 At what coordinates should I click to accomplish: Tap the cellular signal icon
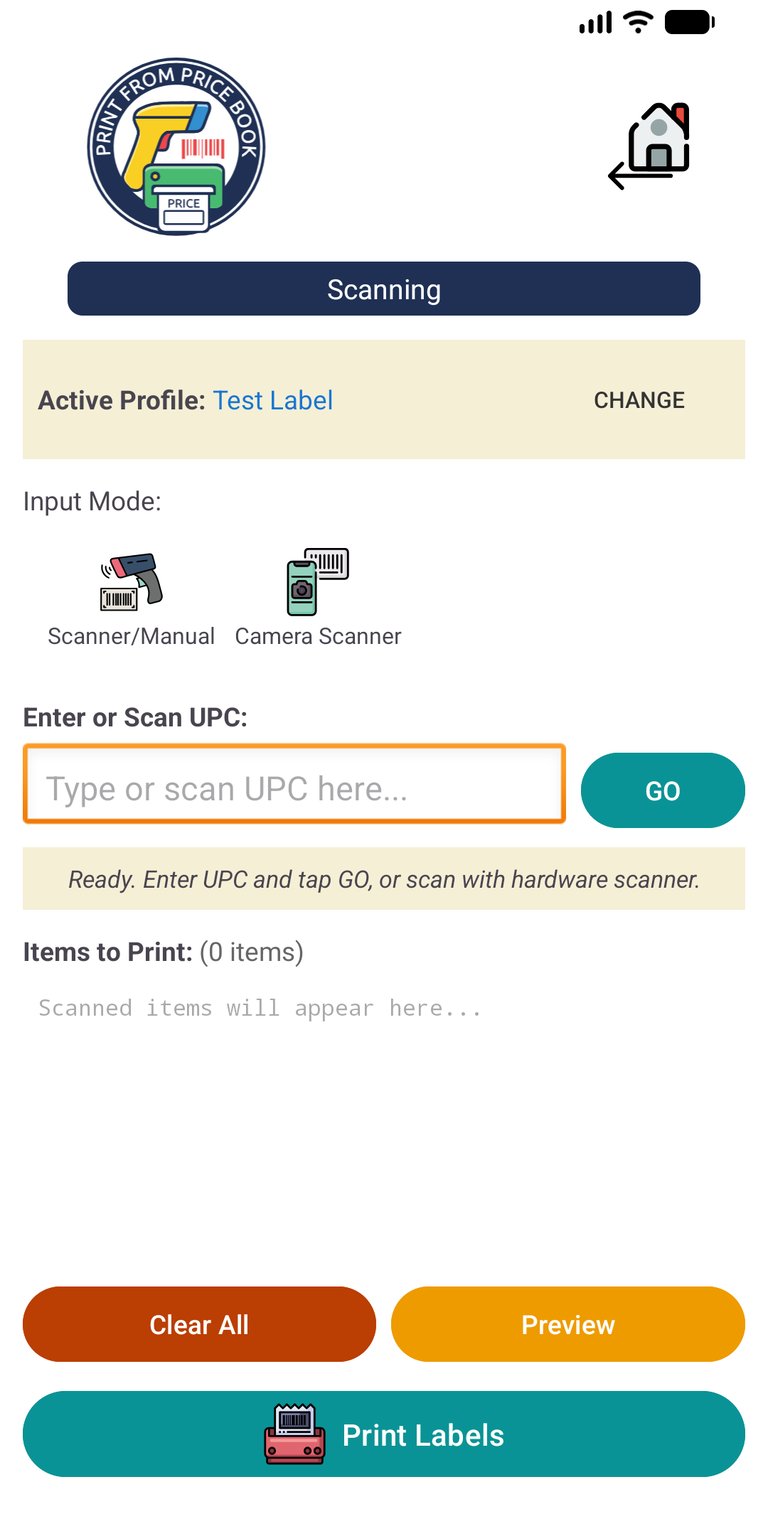(x=595, y=22)
